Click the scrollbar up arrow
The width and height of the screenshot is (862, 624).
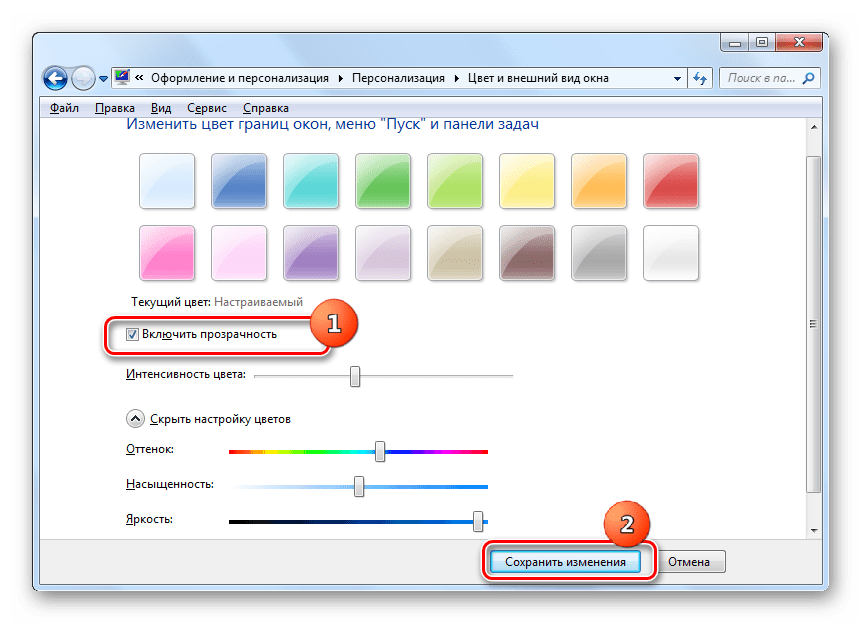[x=814, y=127]
